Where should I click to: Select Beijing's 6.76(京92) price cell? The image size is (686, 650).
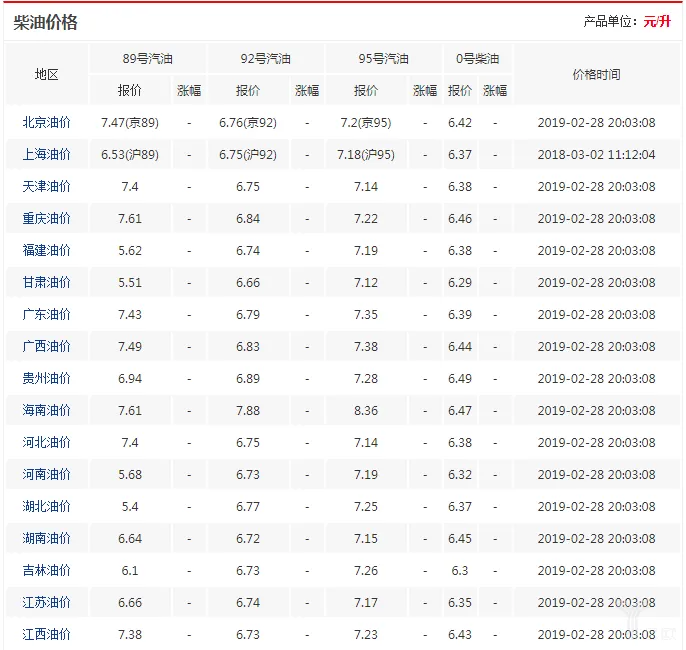(x=248, y=122)
